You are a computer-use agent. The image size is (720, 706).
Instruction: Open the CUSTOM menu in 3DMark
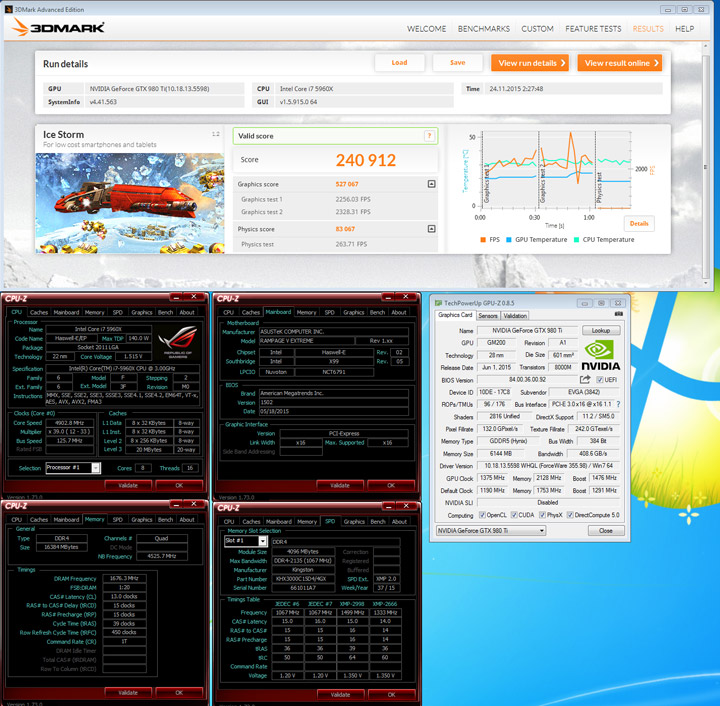(537, 29)
